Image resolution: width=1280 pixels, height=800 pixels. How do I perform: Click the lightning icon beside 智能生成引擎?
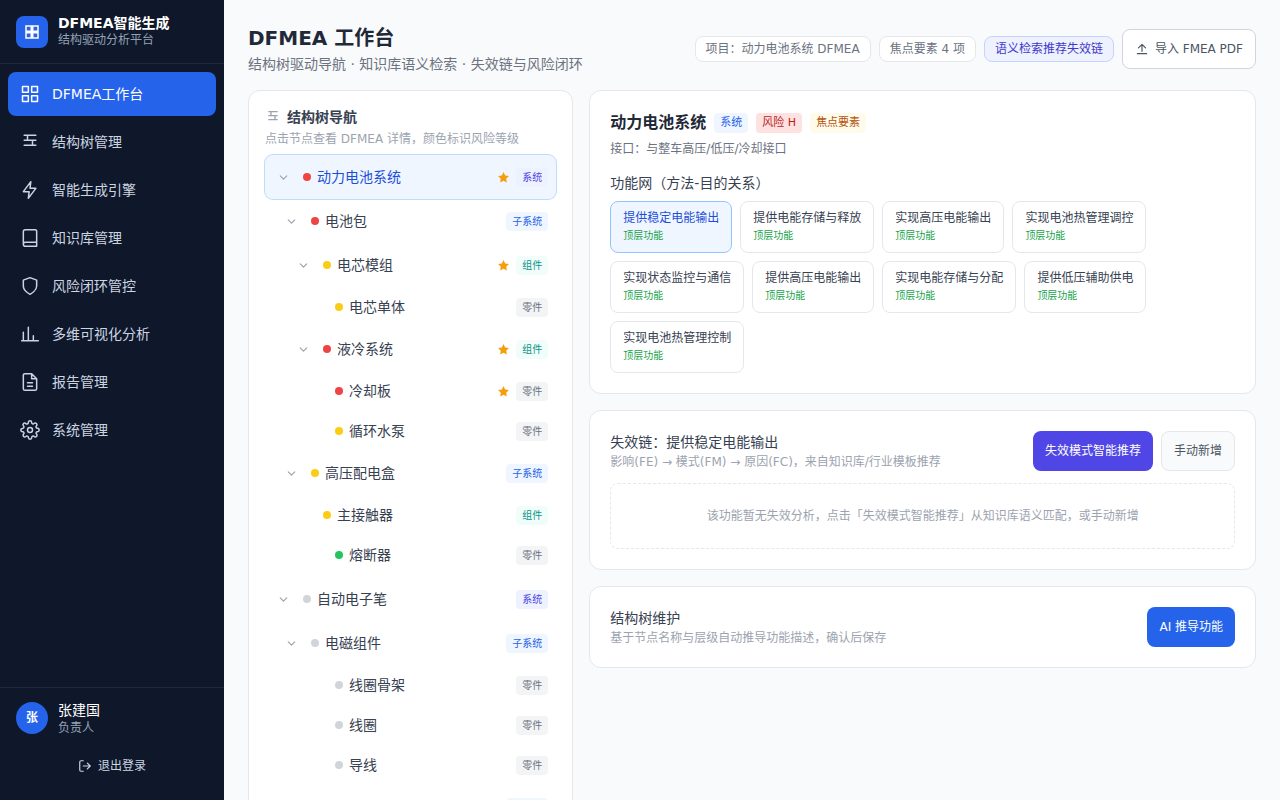click(30, 190)
